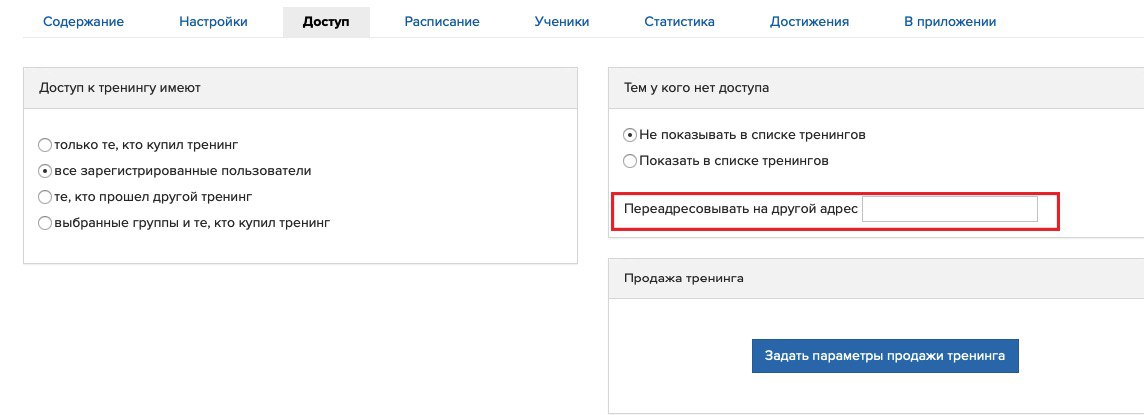Viewport: 1144px width, 415px height.
Task: Open the Ученики tab
Action: click(562, 22)
